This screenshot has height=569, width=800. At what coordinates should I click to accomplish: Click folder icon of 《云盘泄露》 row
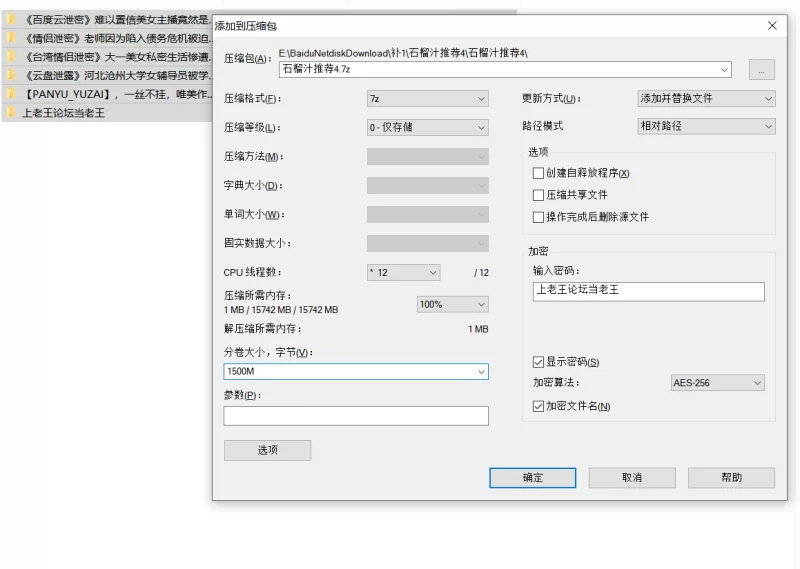10,76
